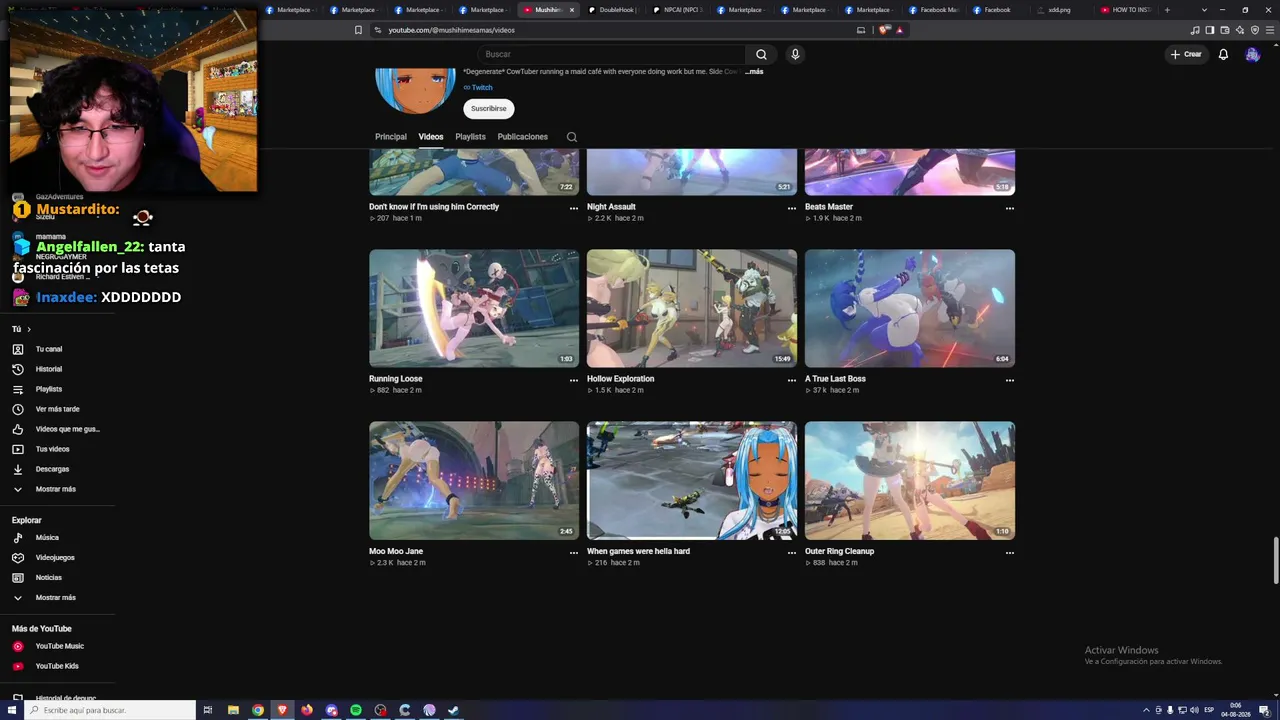Switch to the xdd.png browser tab
Screen dimensions: 1280x720
[1063, 10]
